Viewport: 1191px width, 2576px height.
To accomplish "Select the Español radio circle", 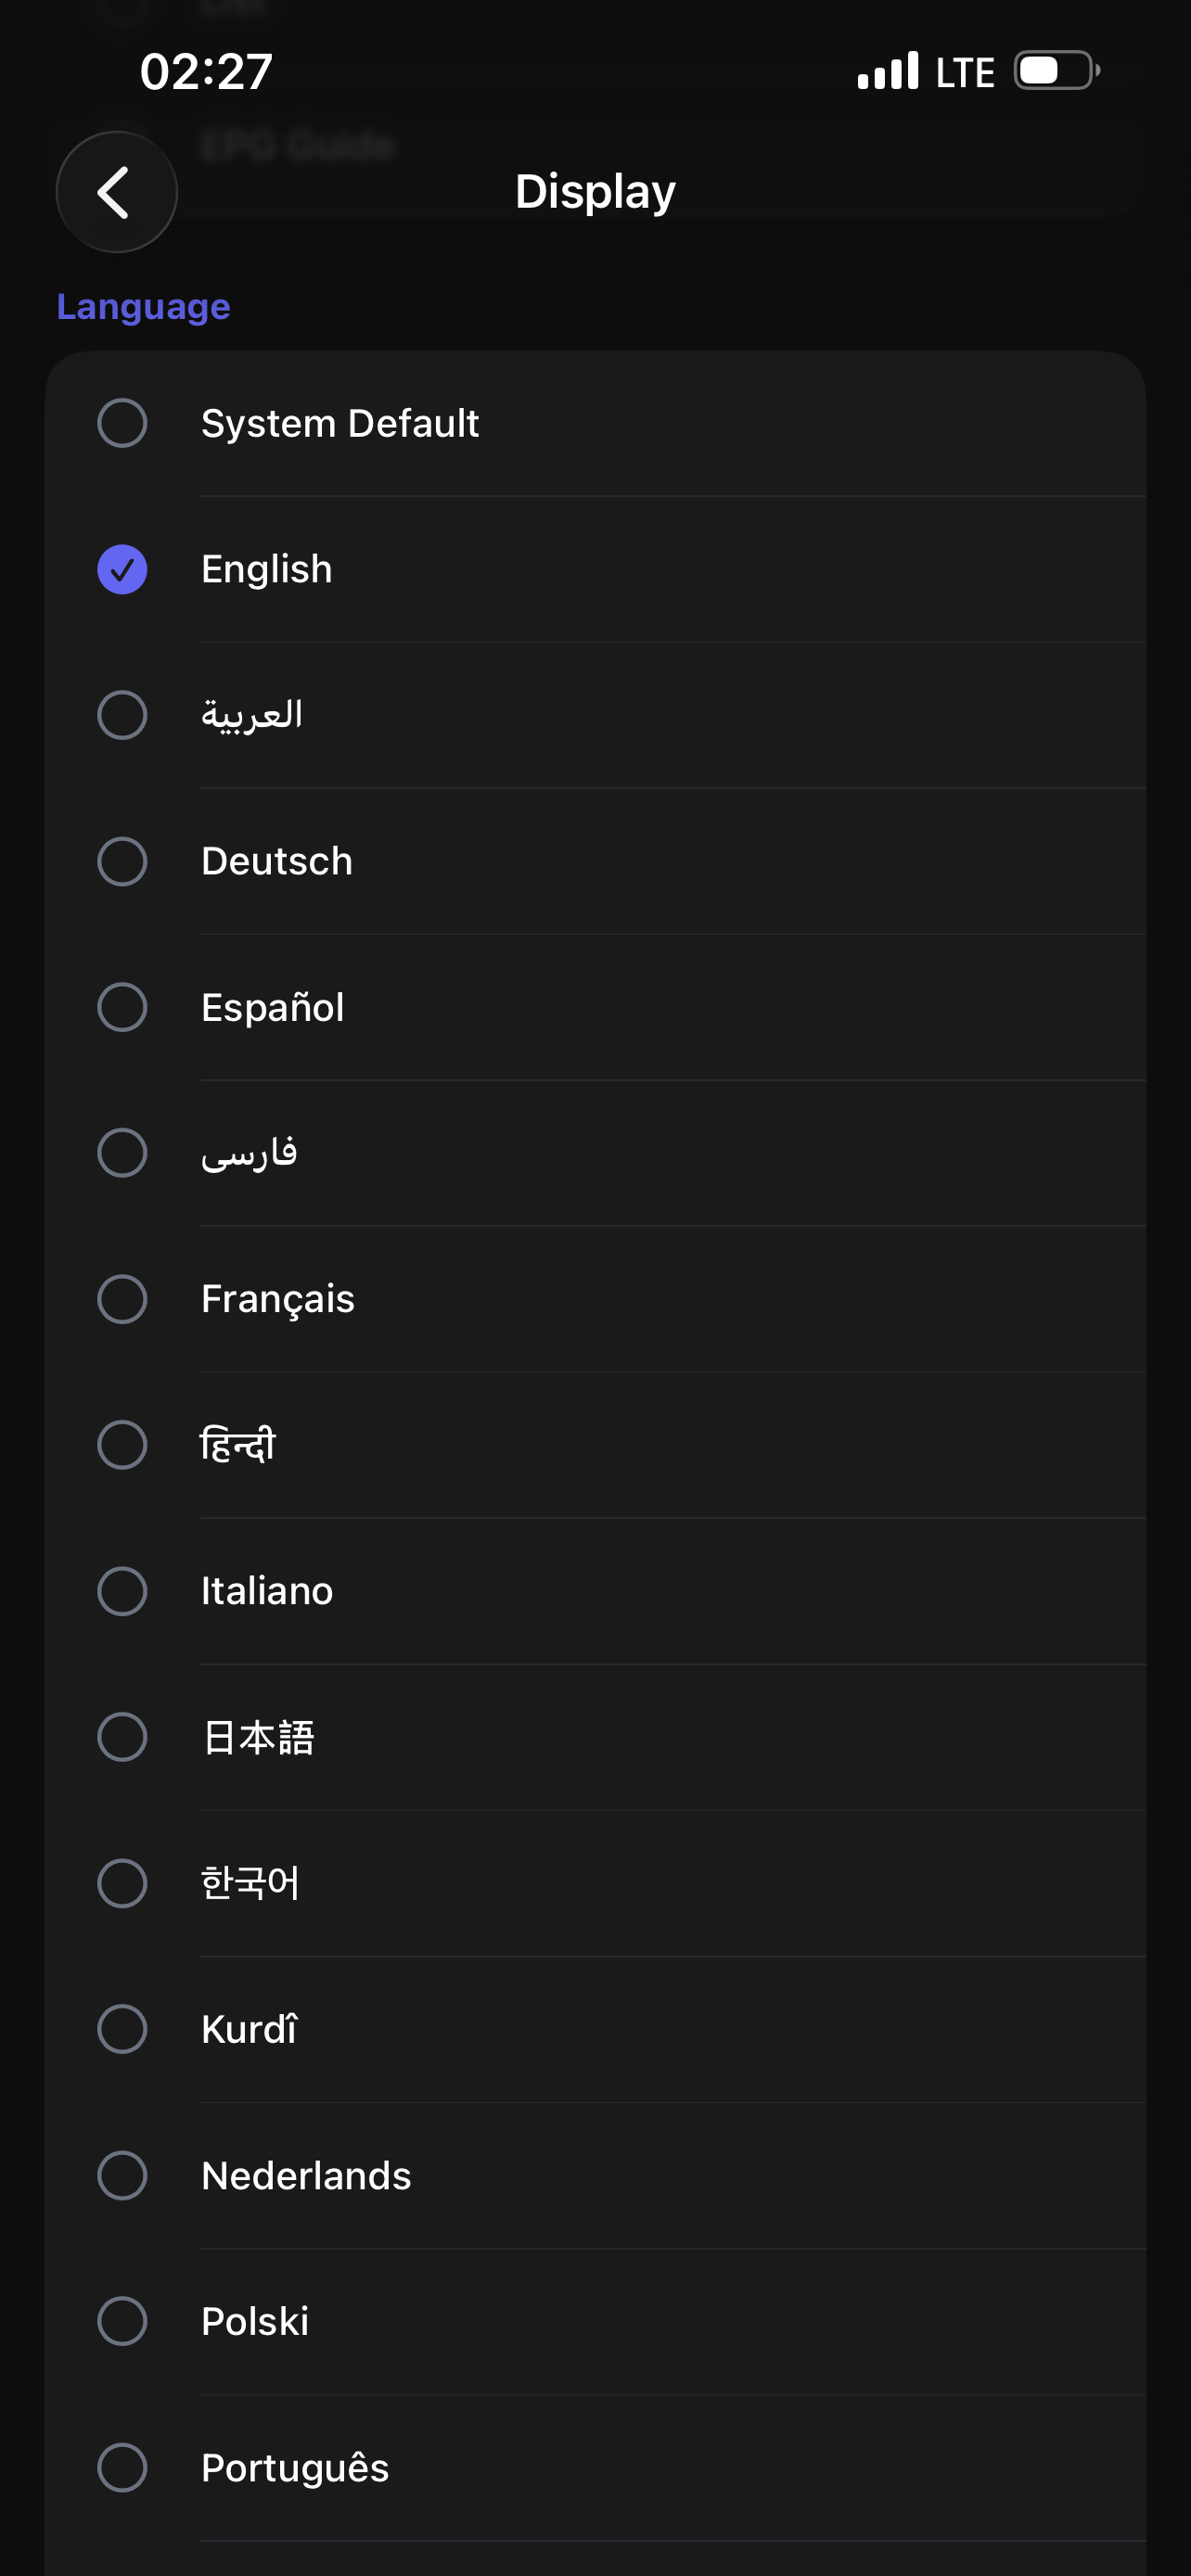I will click(x=122, y=1007).
